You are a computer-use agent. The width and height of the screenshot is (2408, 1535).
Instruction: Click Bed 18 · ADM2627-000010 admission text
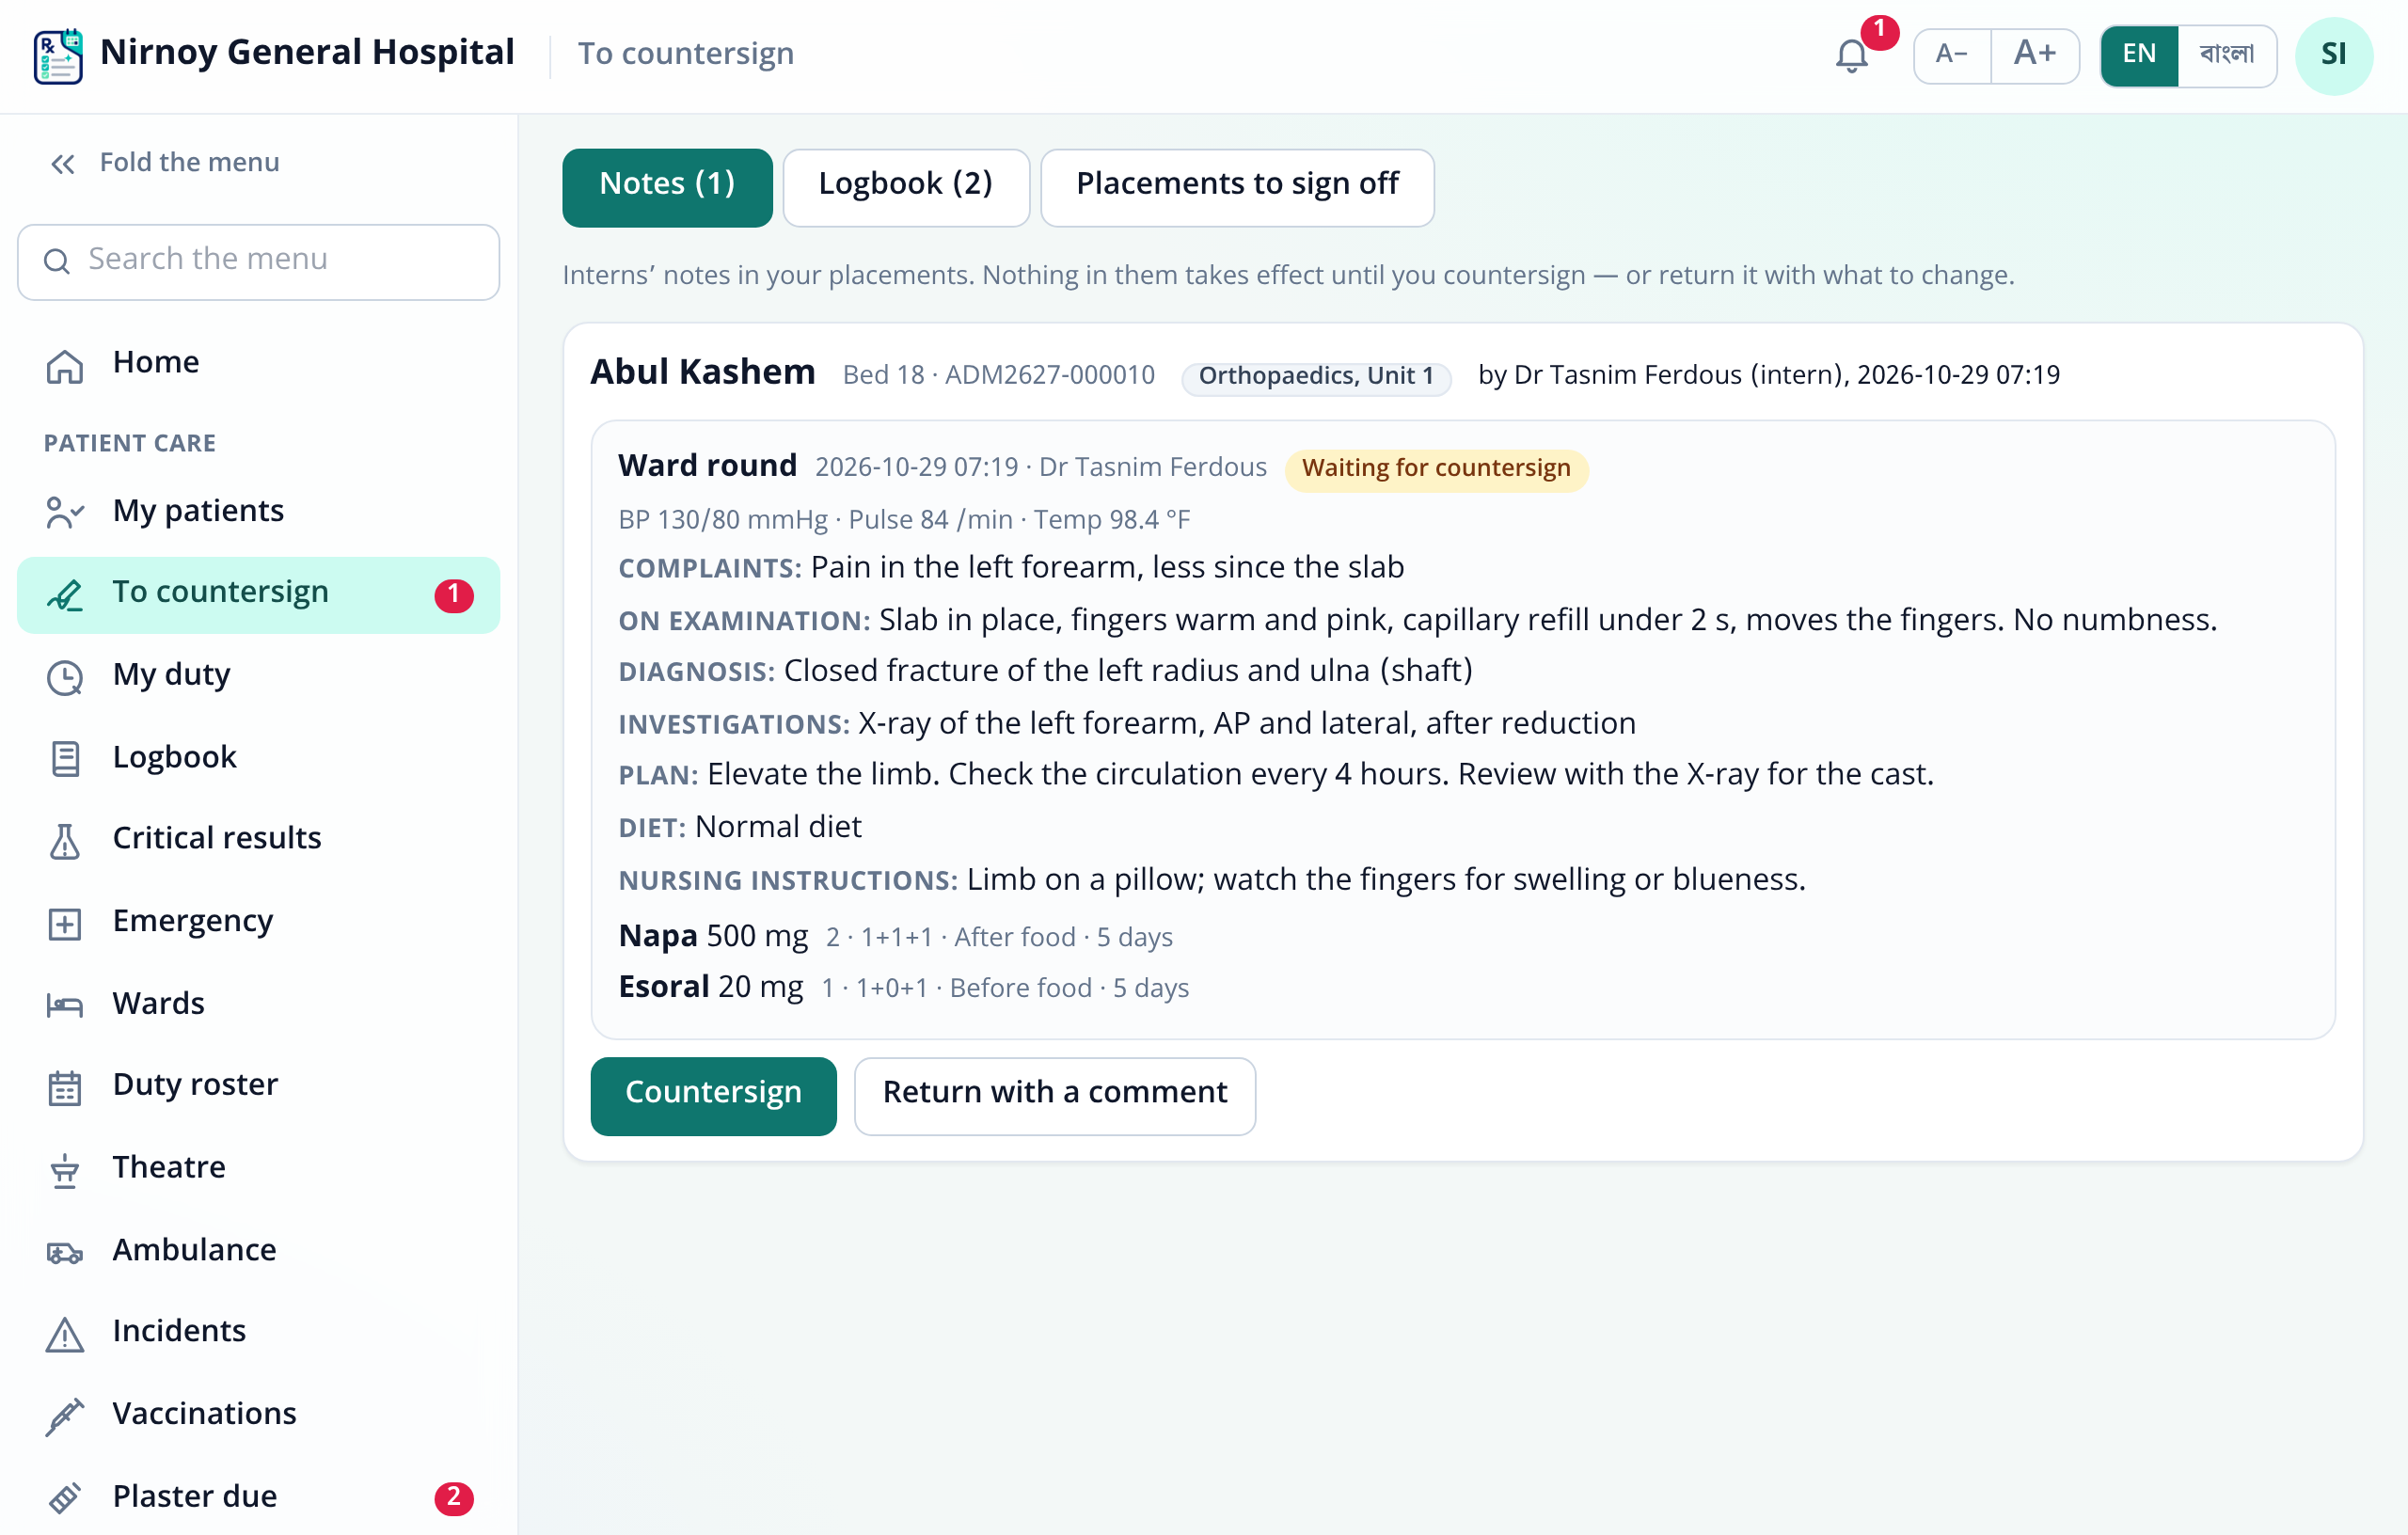(x=998, y=376)
